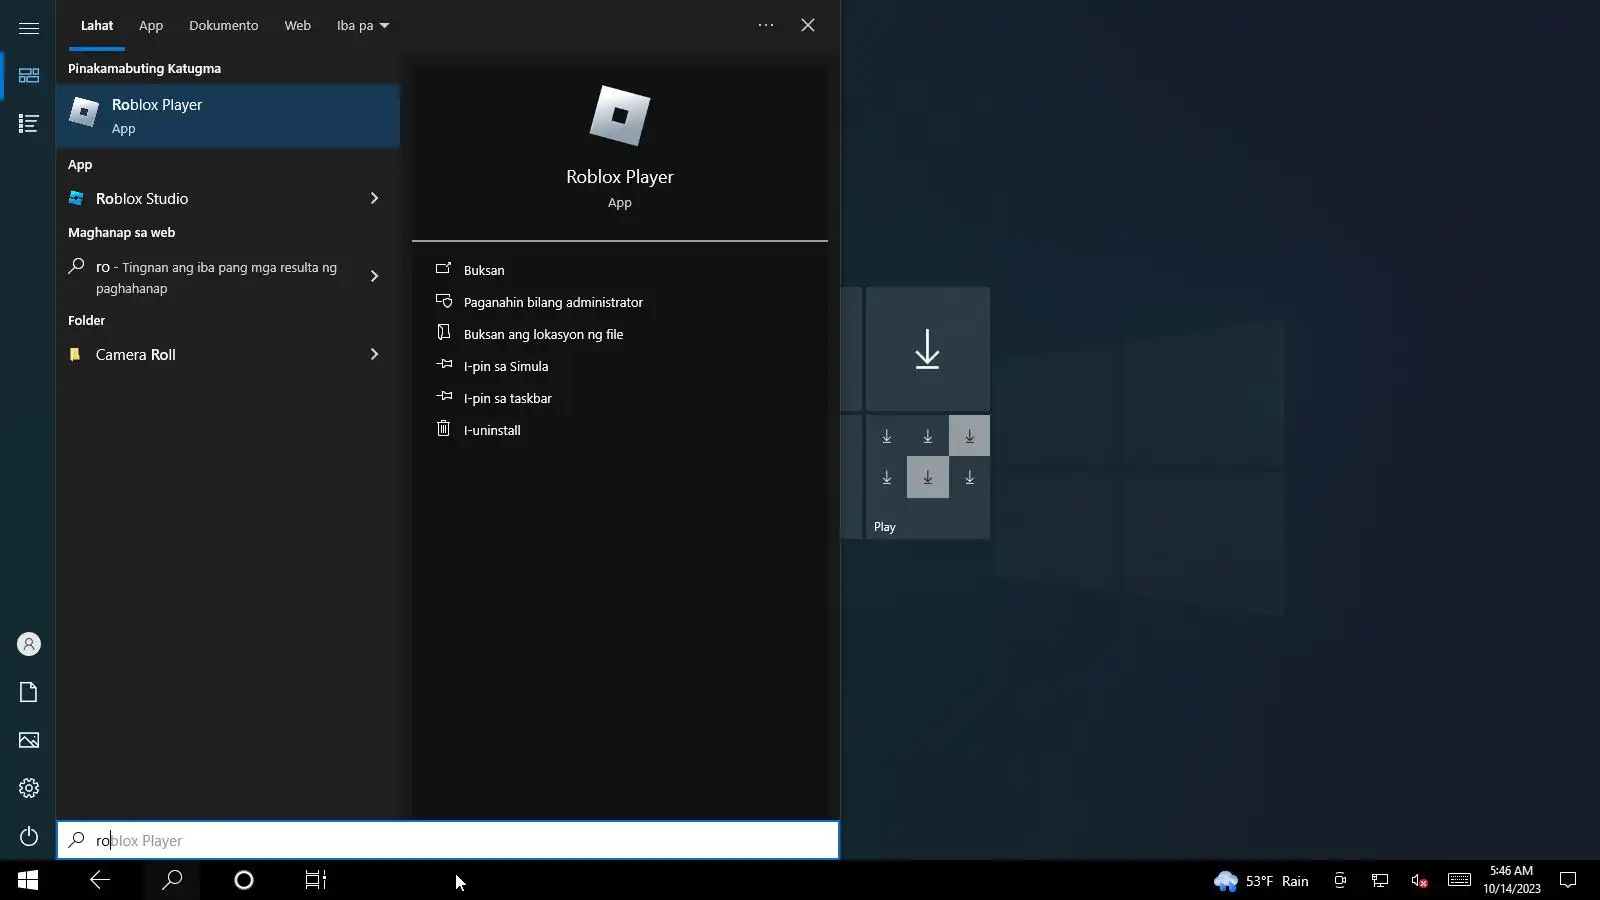Click the large download tile in Start
1600x900 pixels.
(928, 349)
